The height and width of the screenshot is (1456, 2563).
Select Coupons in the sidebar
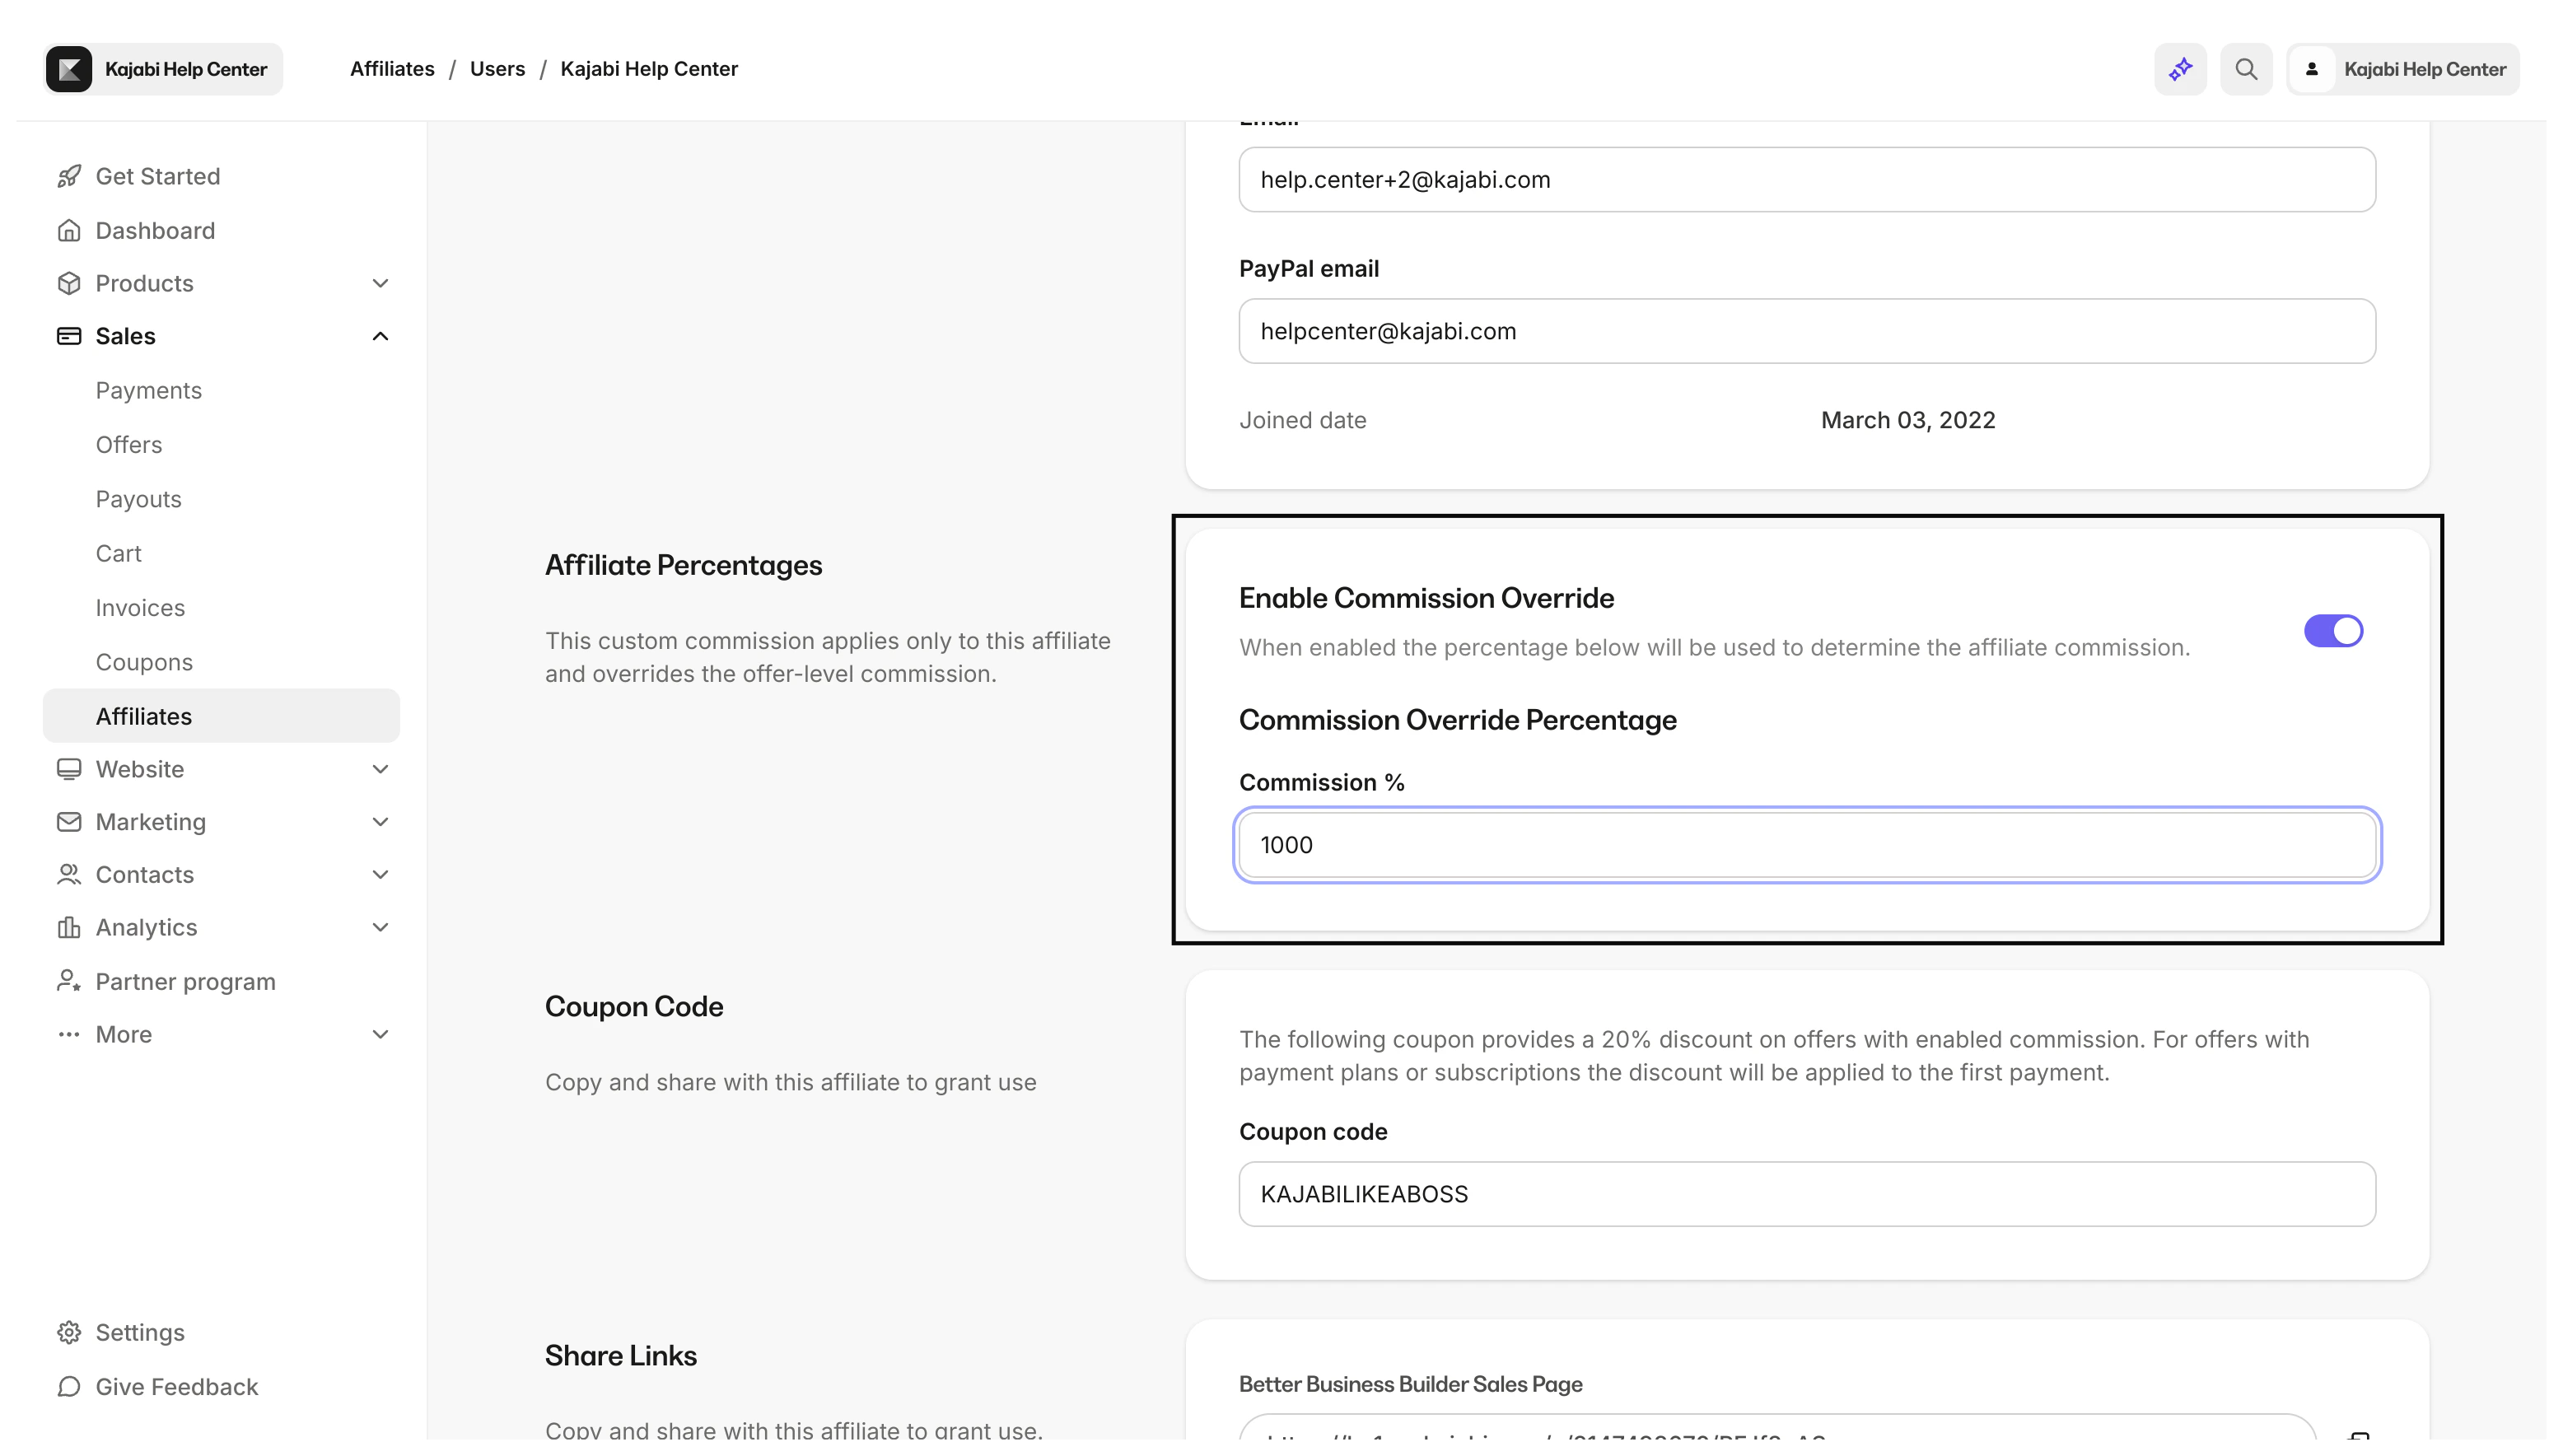coord(144,662)
